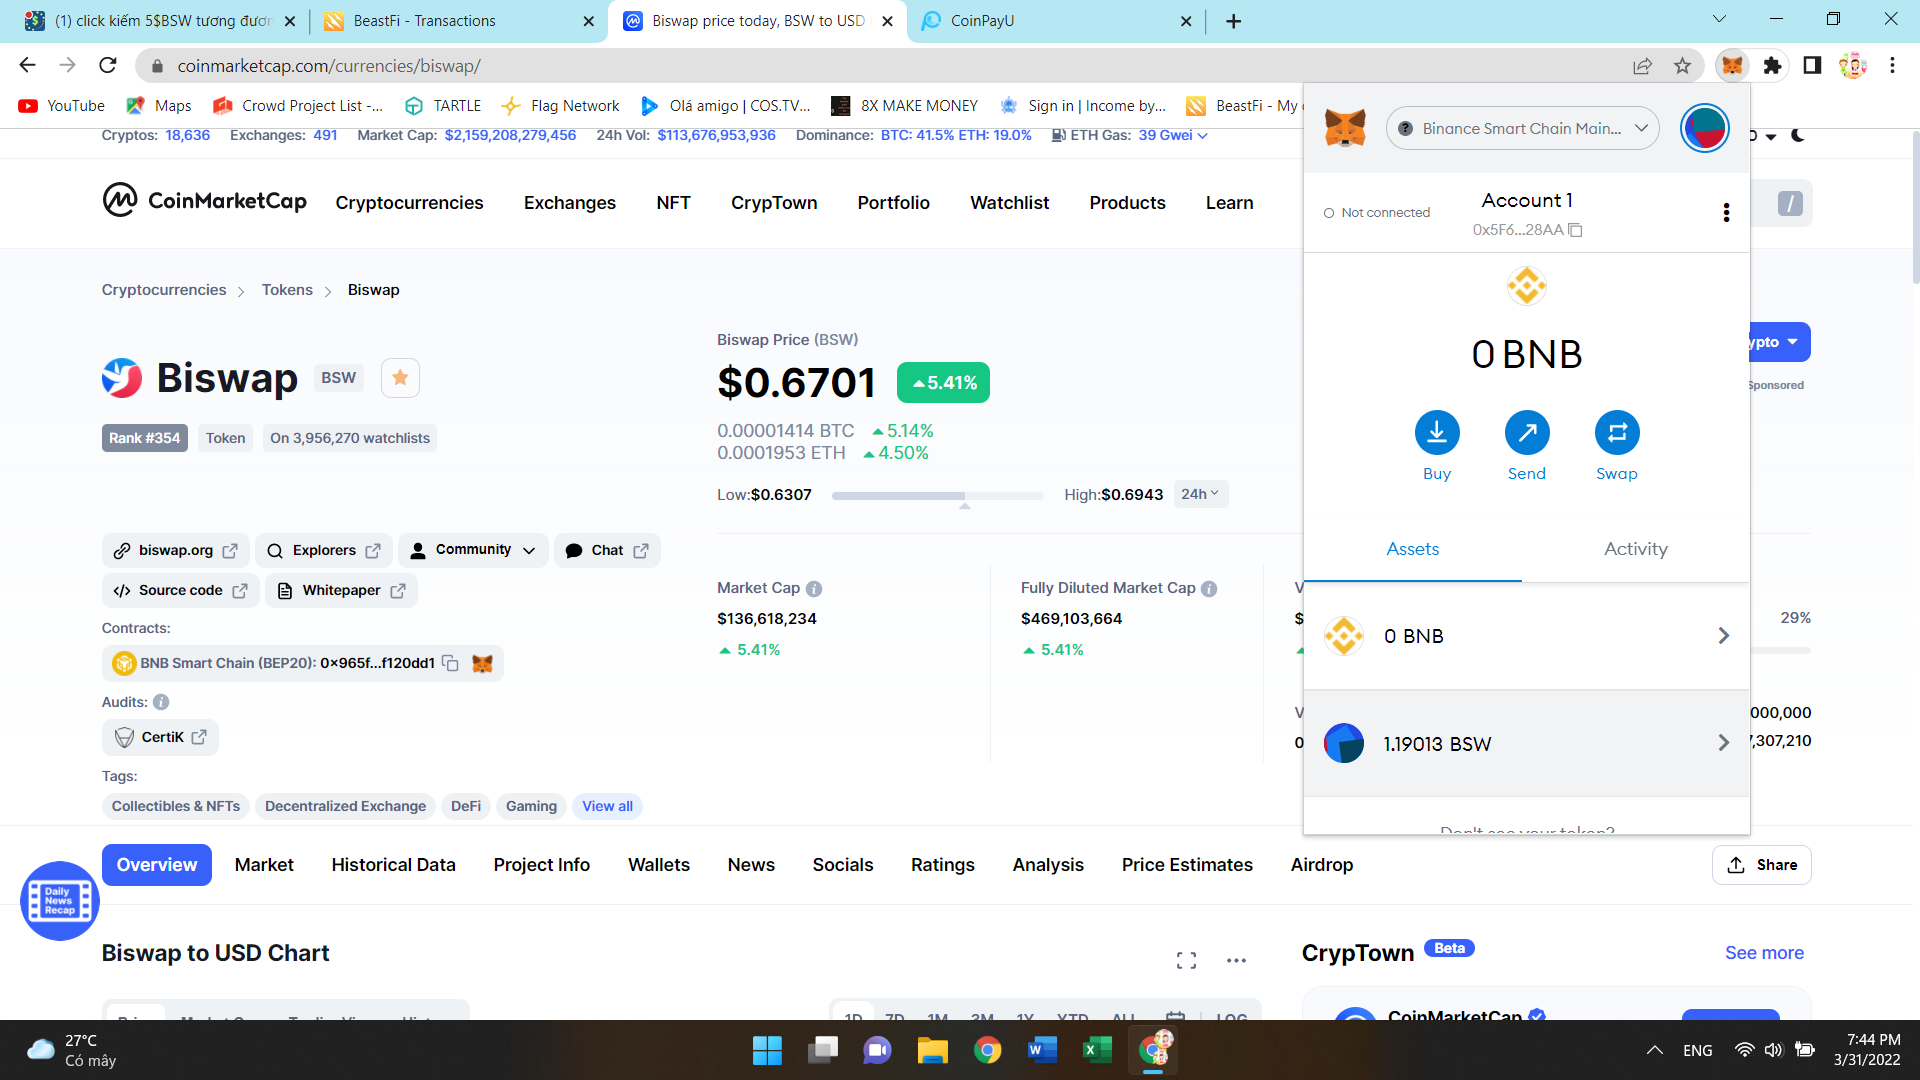Open the Binance Smart Chain network dropdown
This screenshot has width=1920, height=1080.
[1522, 128]
